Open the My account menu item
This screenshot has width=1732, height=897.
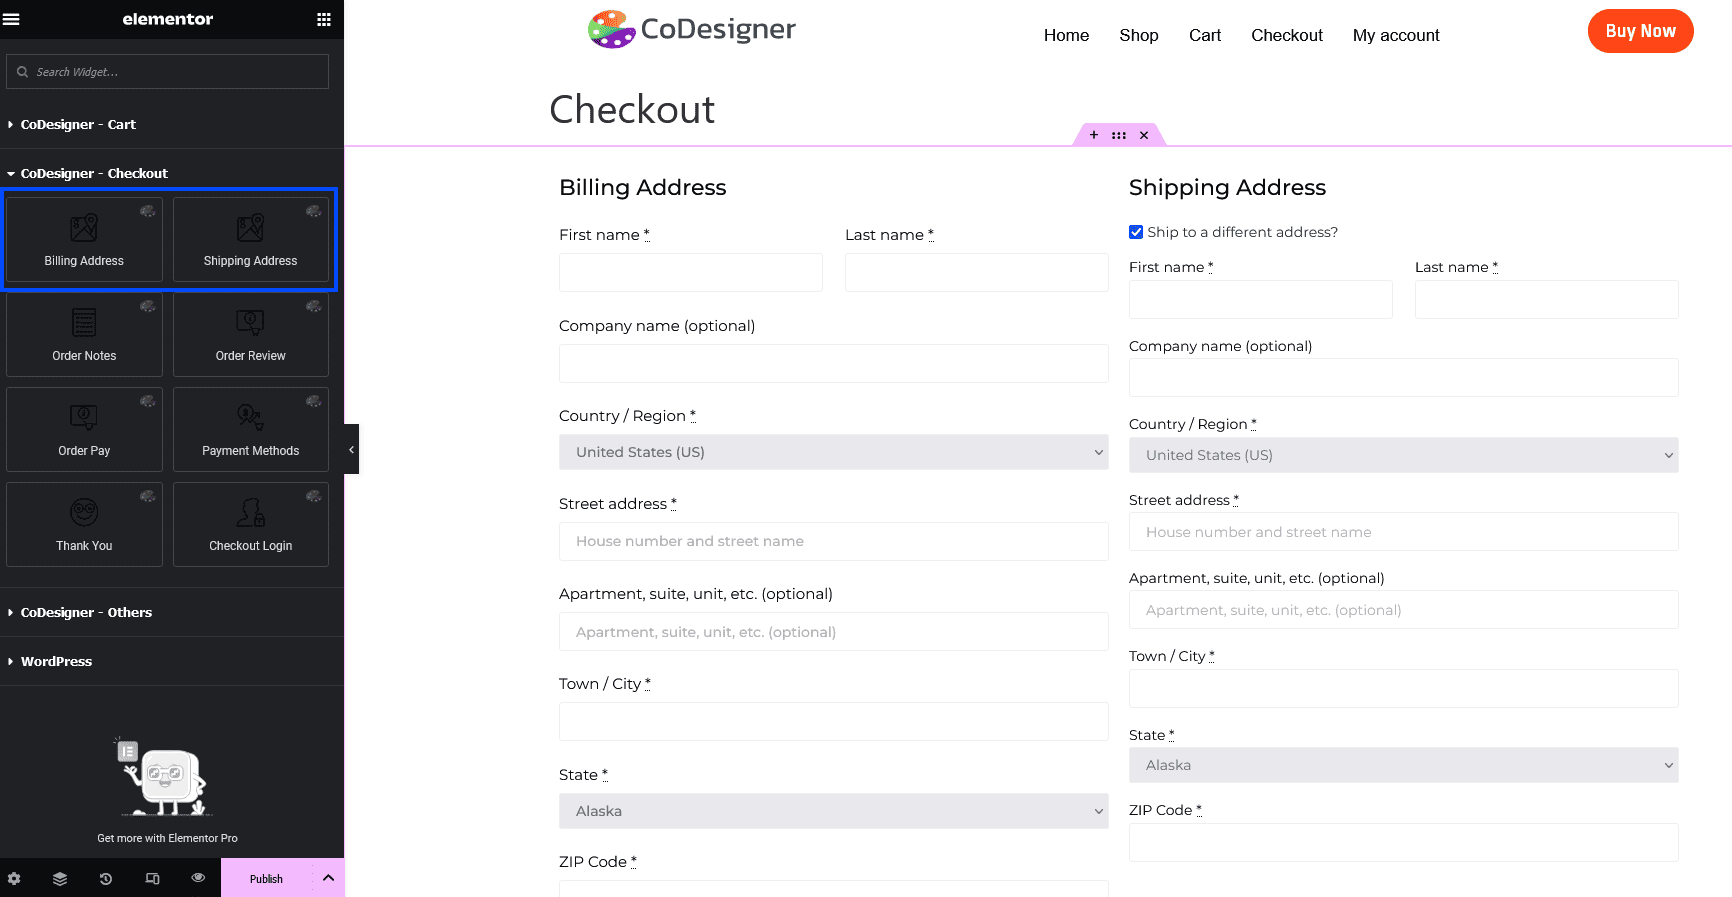pyautogui.click(x=1396, y=35)
